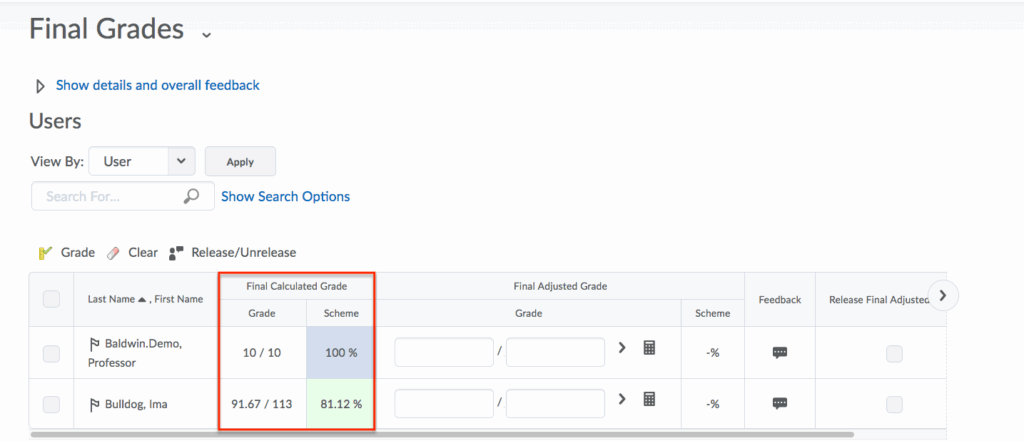Select checkbox for Baldwin.Demo, Professor
Image resolution: width=1024 pixels, height=441 pixels.
pos(52,352)
